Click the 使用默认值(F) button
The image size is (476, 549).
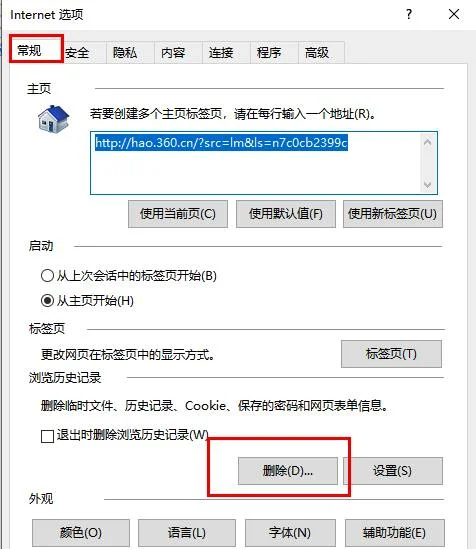click(286, 214)
